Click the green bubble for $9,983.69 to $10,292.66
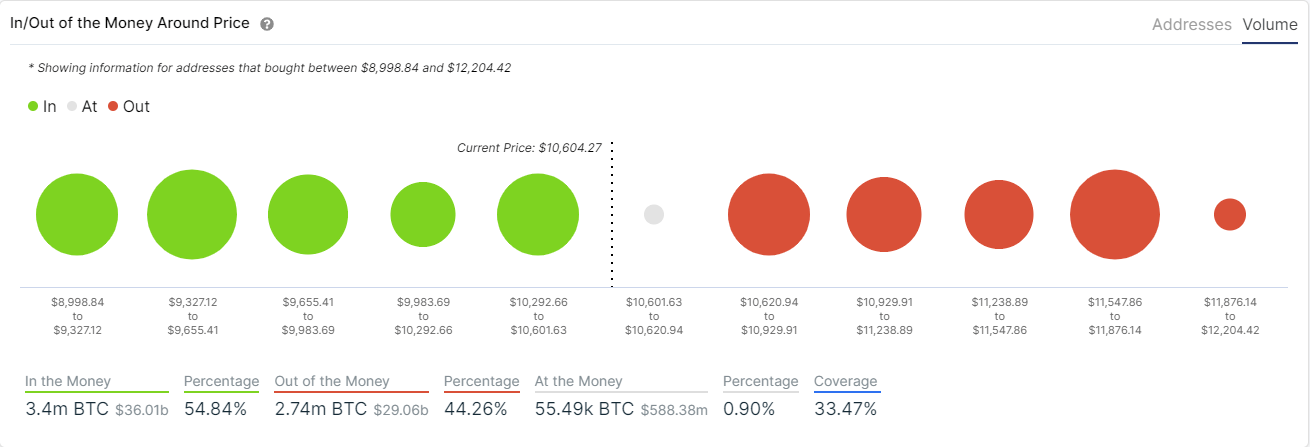The image size is (1310, 447). (423, 215)
